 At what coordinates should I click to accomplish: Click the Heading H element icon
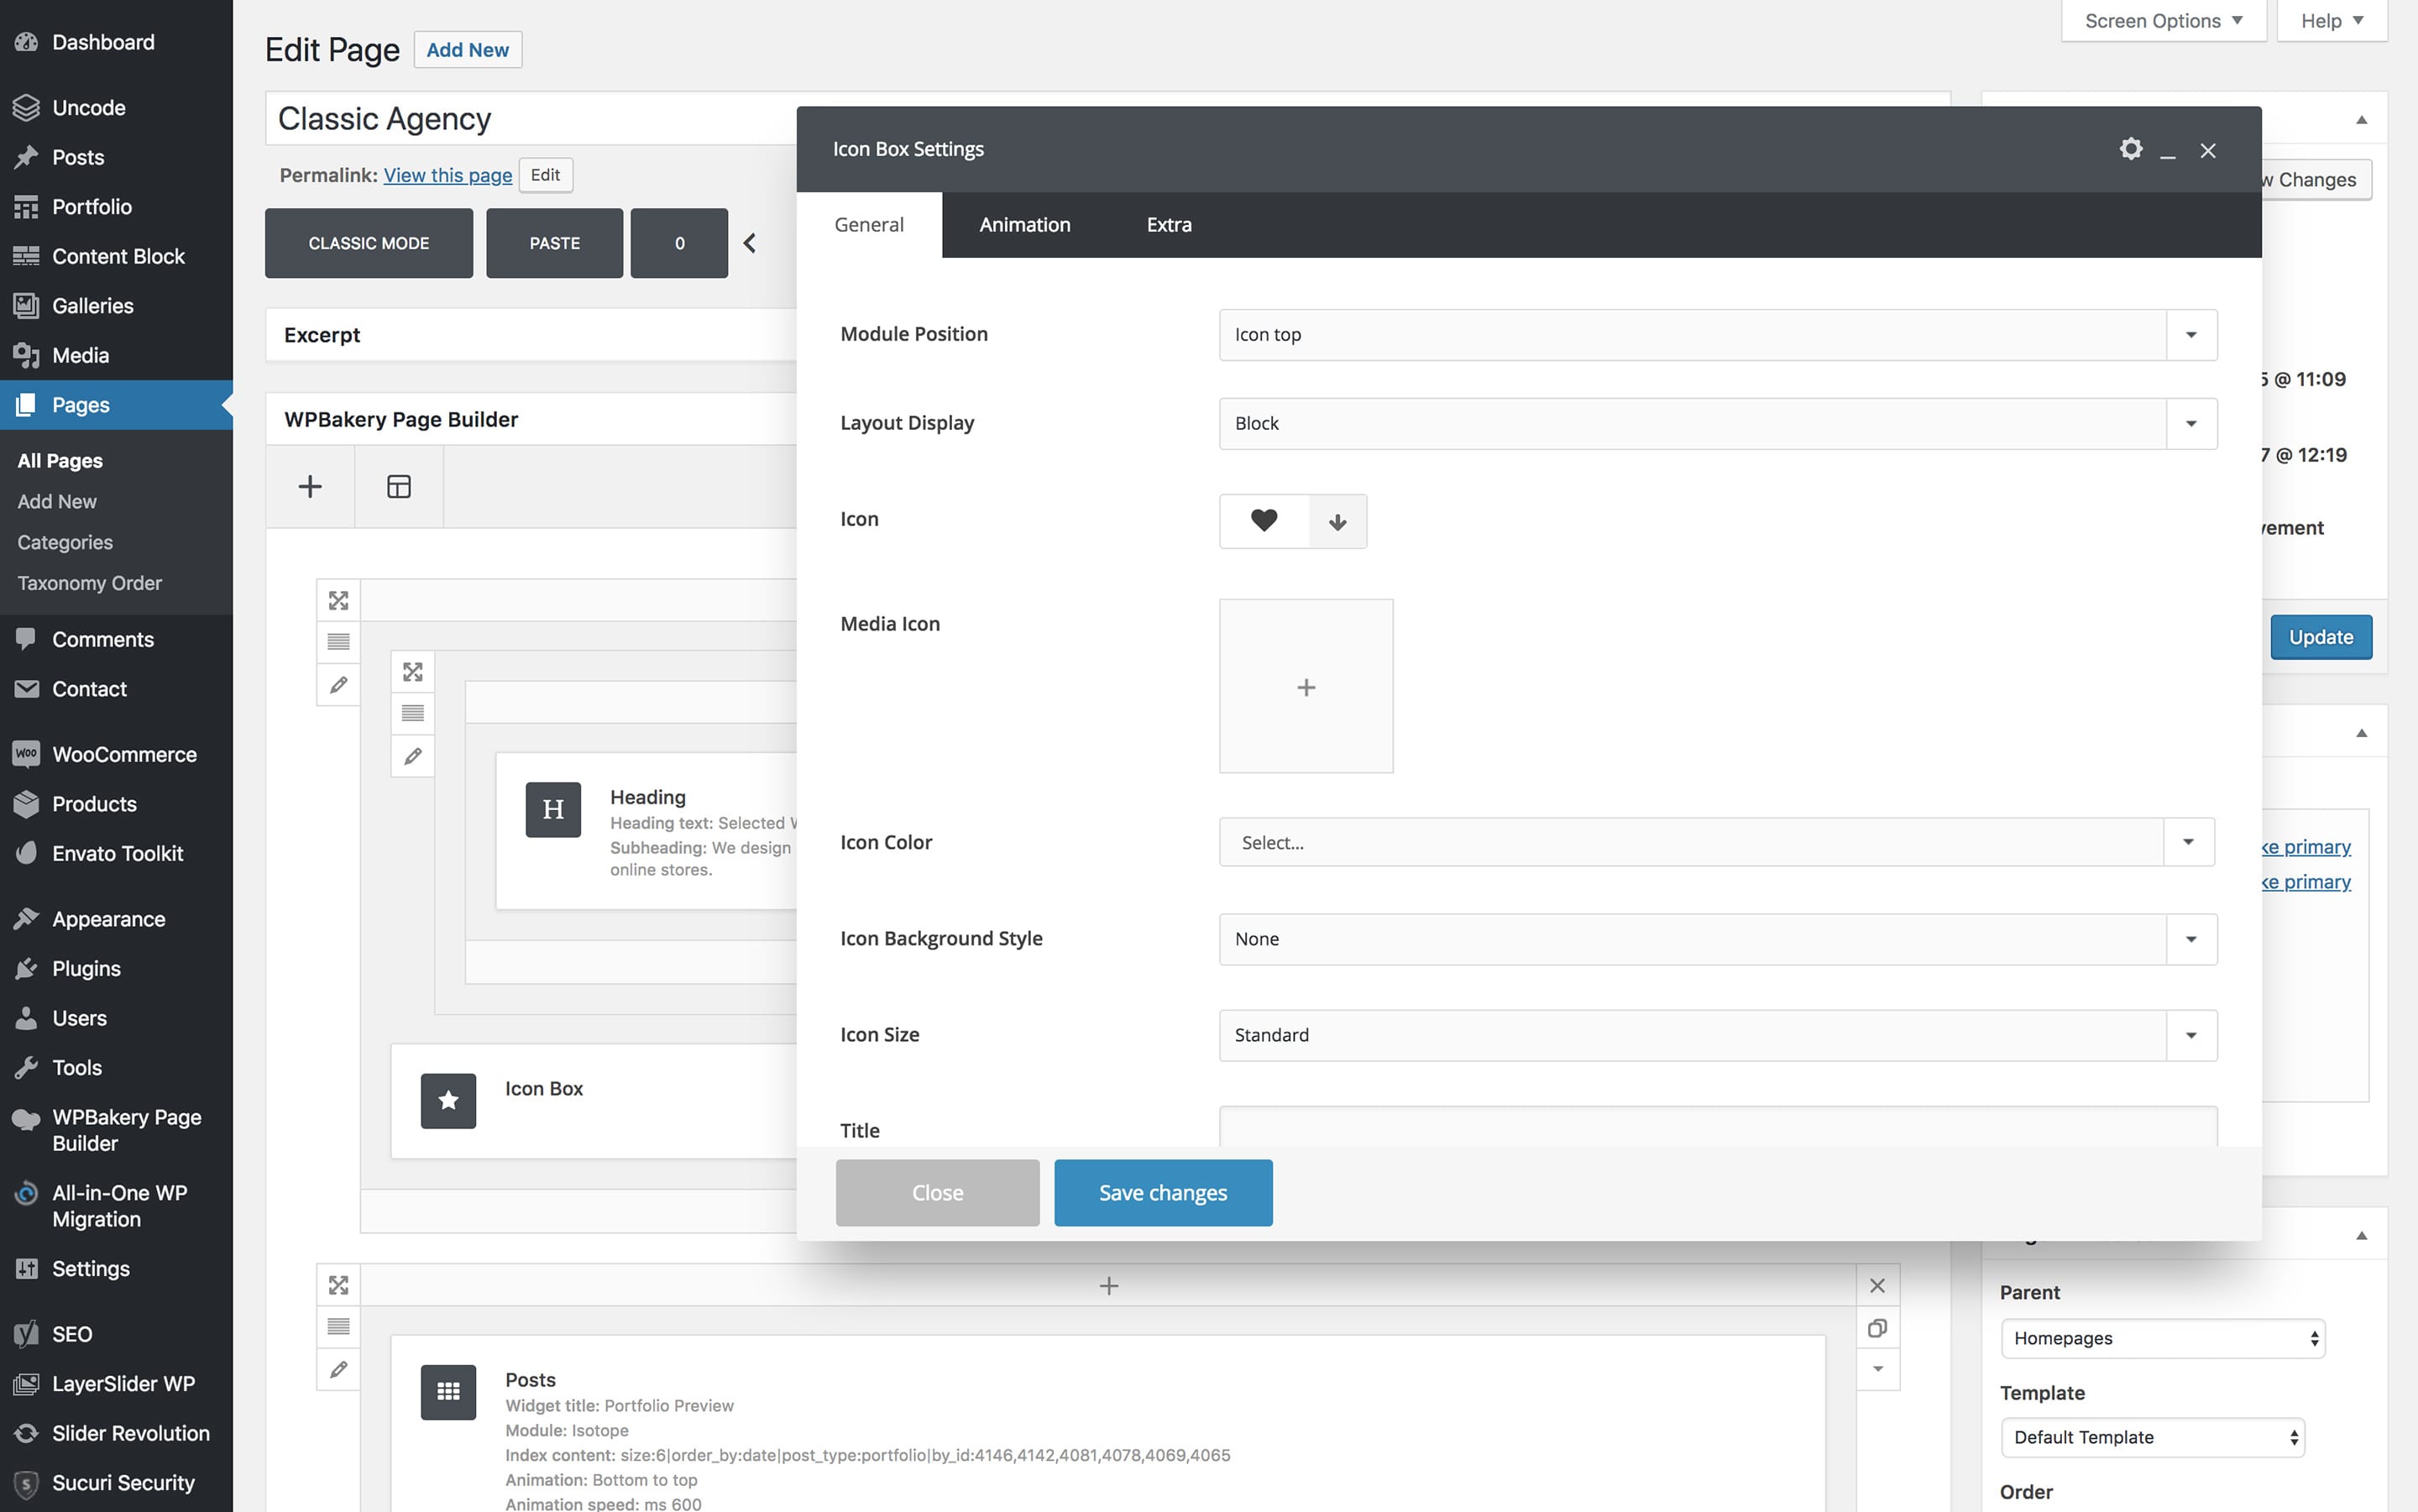(x=553, y=809)
